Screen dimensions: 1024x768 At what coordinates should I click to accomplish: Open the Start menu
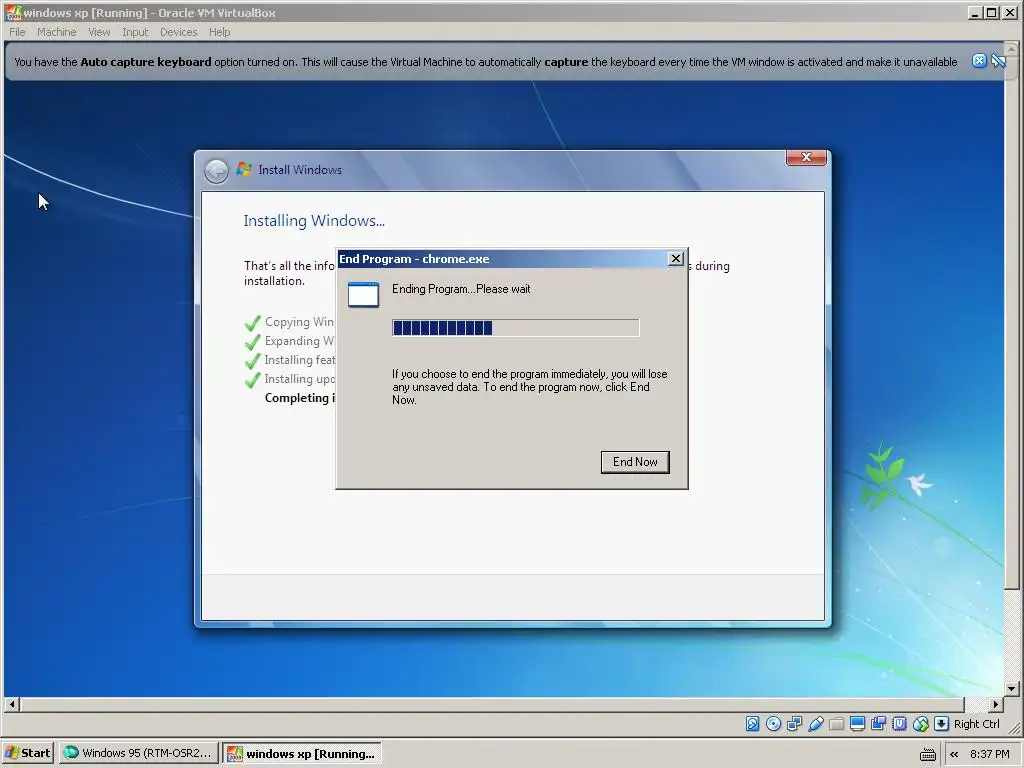[28, 753]
